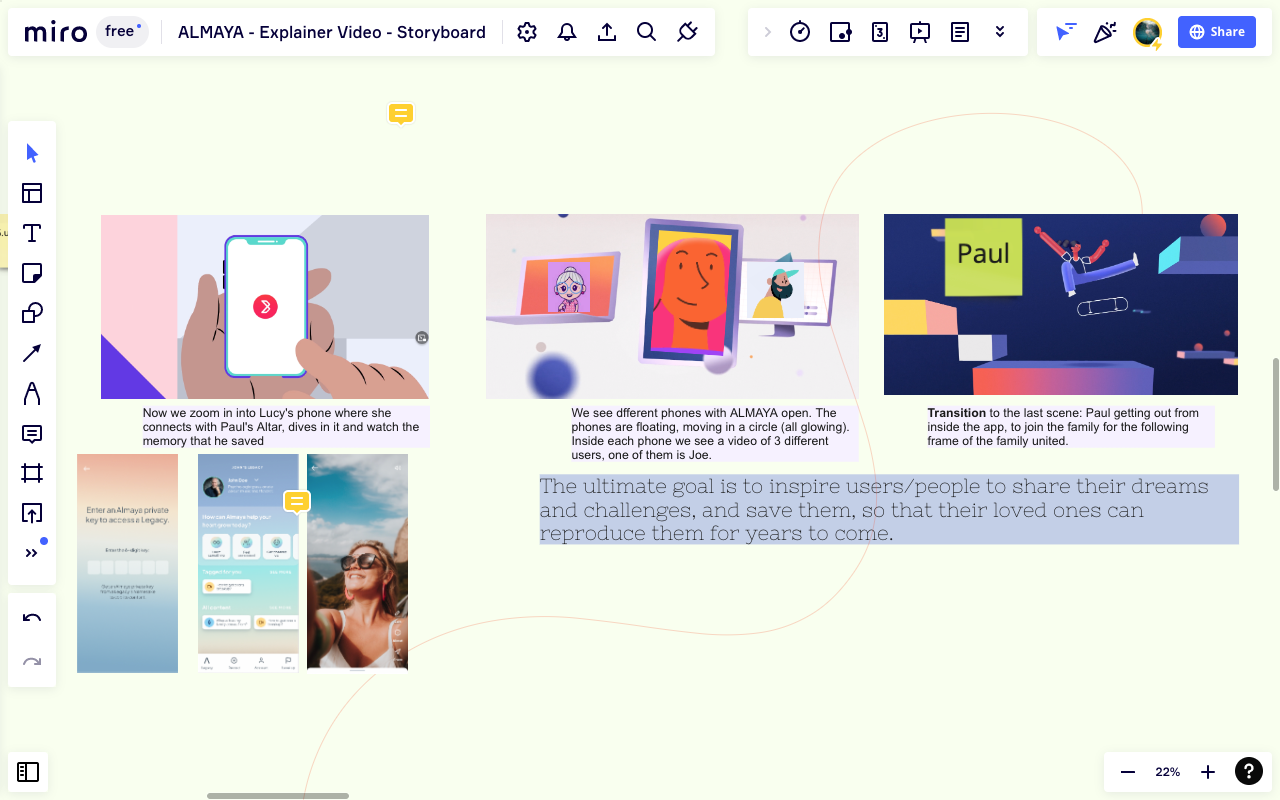Open the Upload tool
Screen dimensions: 1280x800
click(32, 513)
